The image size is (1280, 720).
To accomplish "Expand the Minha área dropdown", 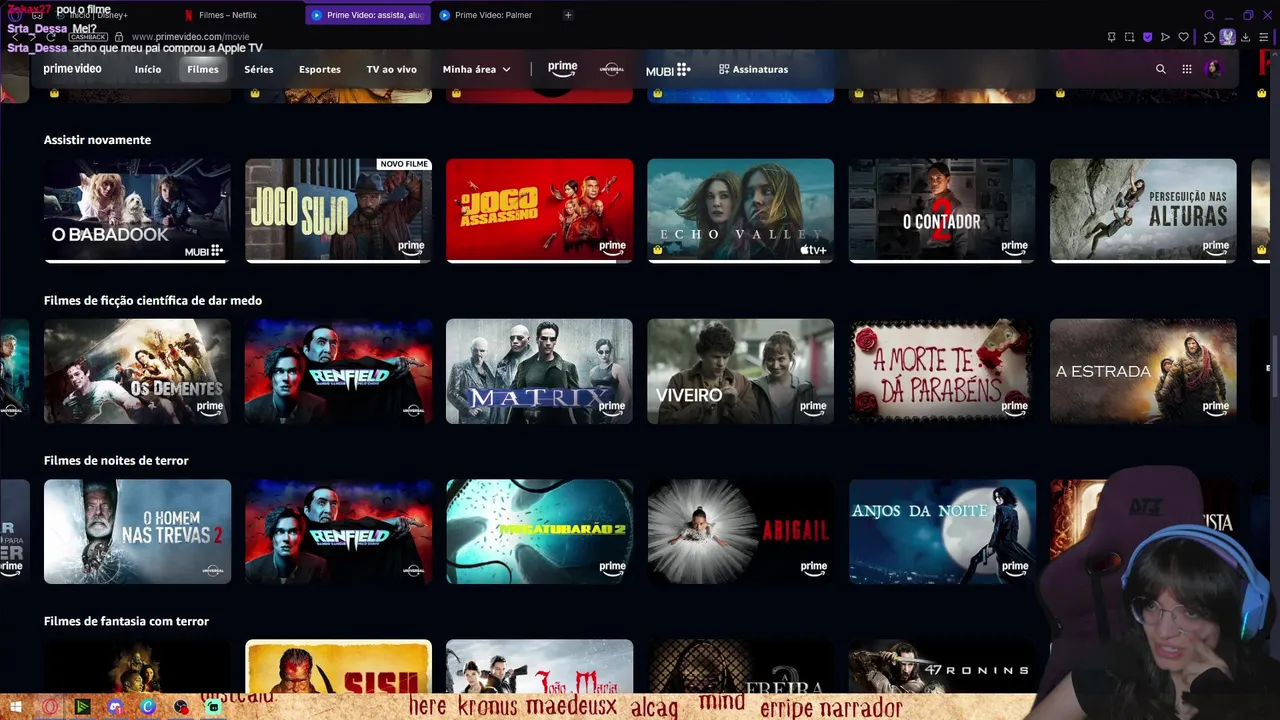I will [x=476, y=69].
